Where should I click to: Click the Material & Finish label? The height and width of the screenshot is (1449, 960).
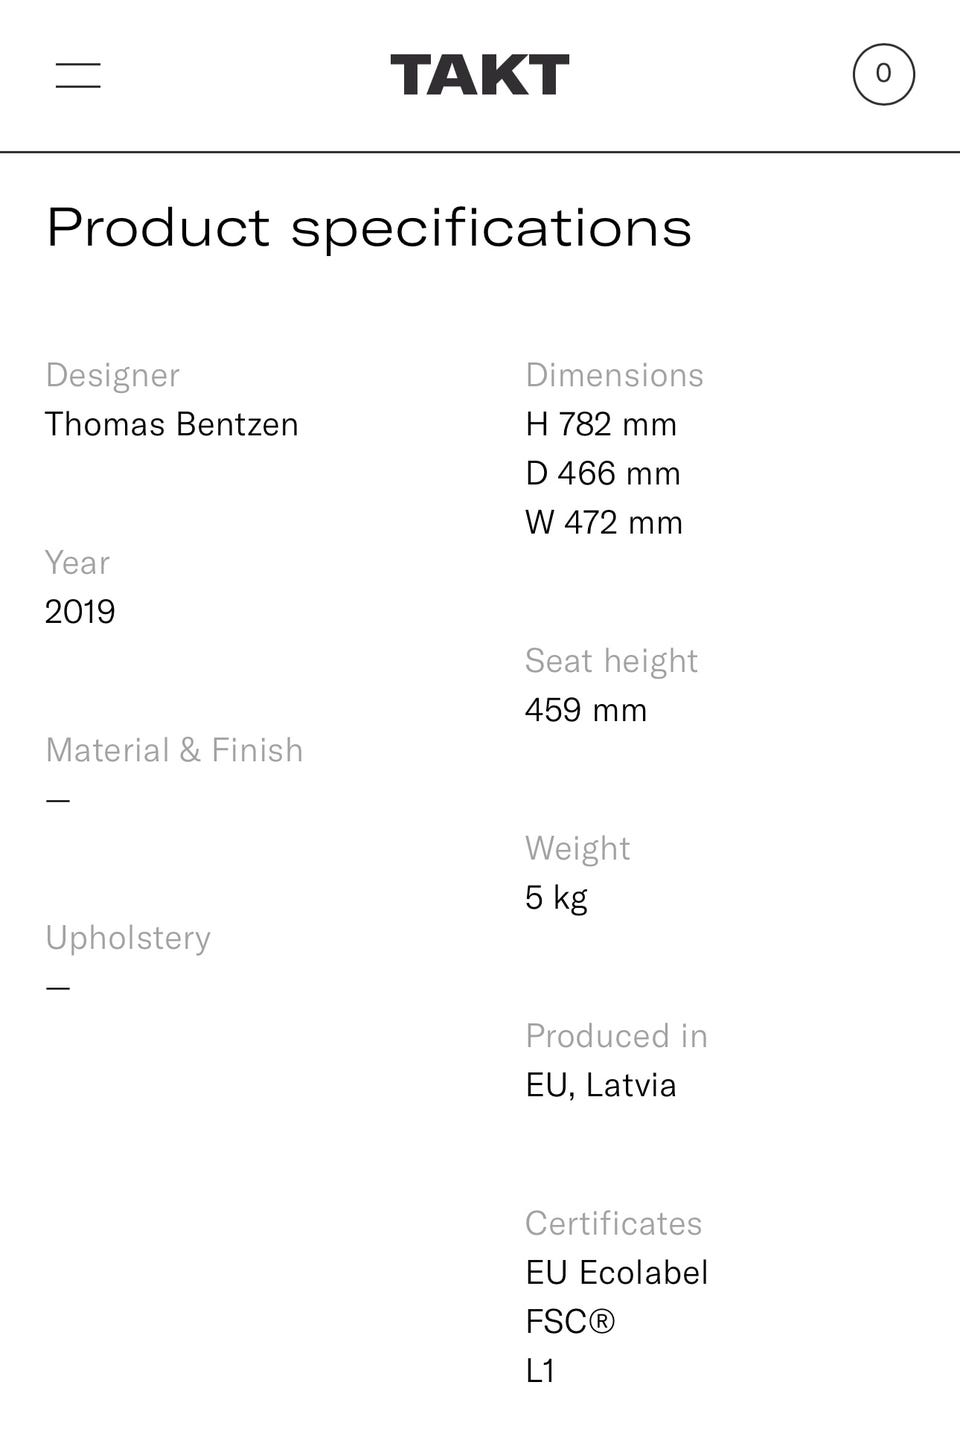click(174, 750)
